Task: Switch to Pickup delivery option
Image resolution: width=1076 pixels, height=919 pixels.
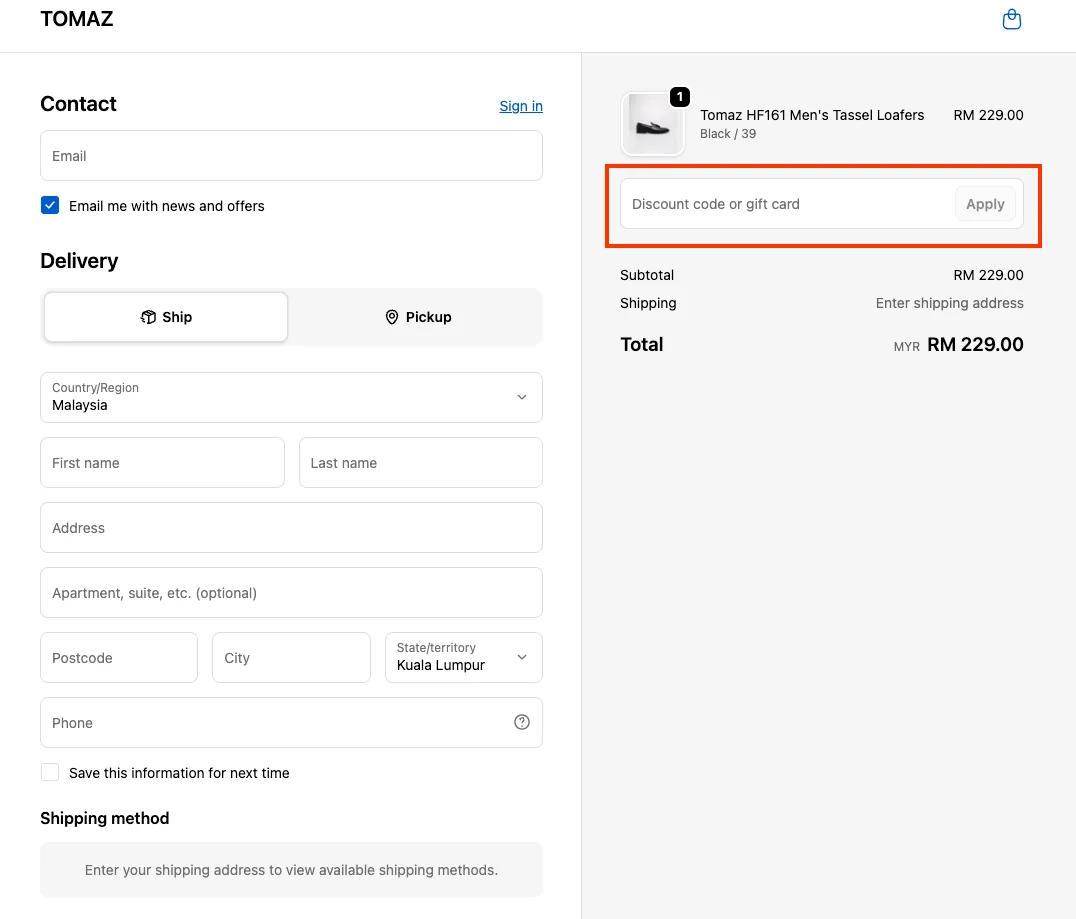Action: 418,317
